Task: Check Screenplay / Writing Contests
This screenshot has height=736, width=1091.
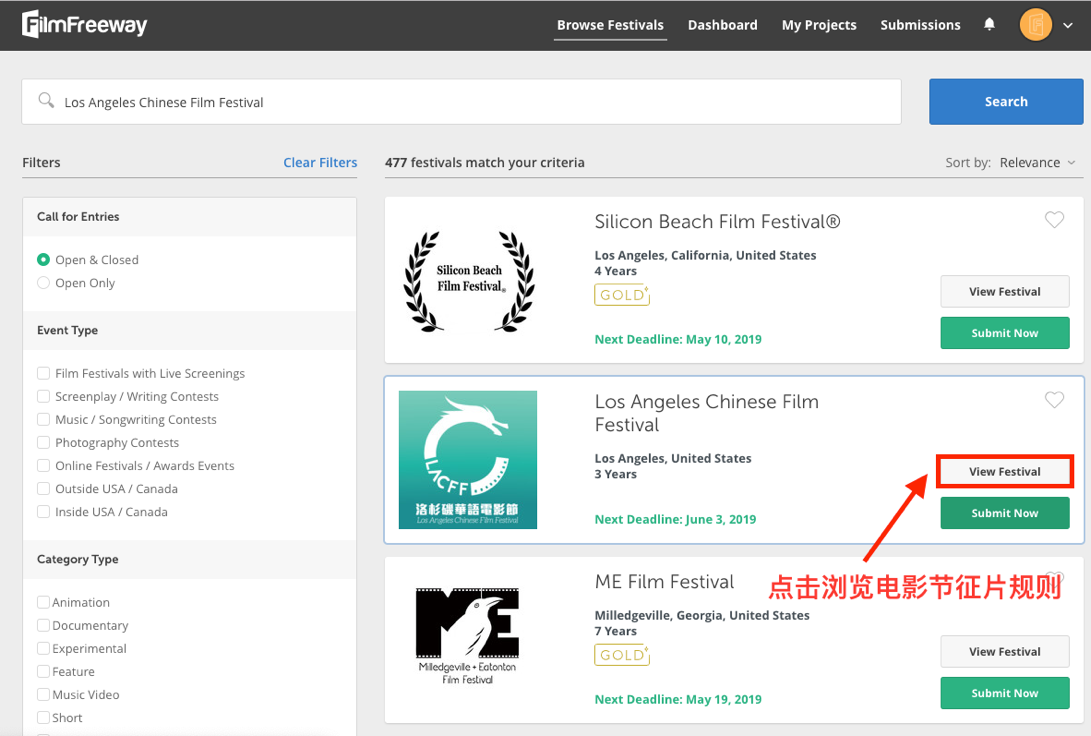Action: tap(43, 396)
